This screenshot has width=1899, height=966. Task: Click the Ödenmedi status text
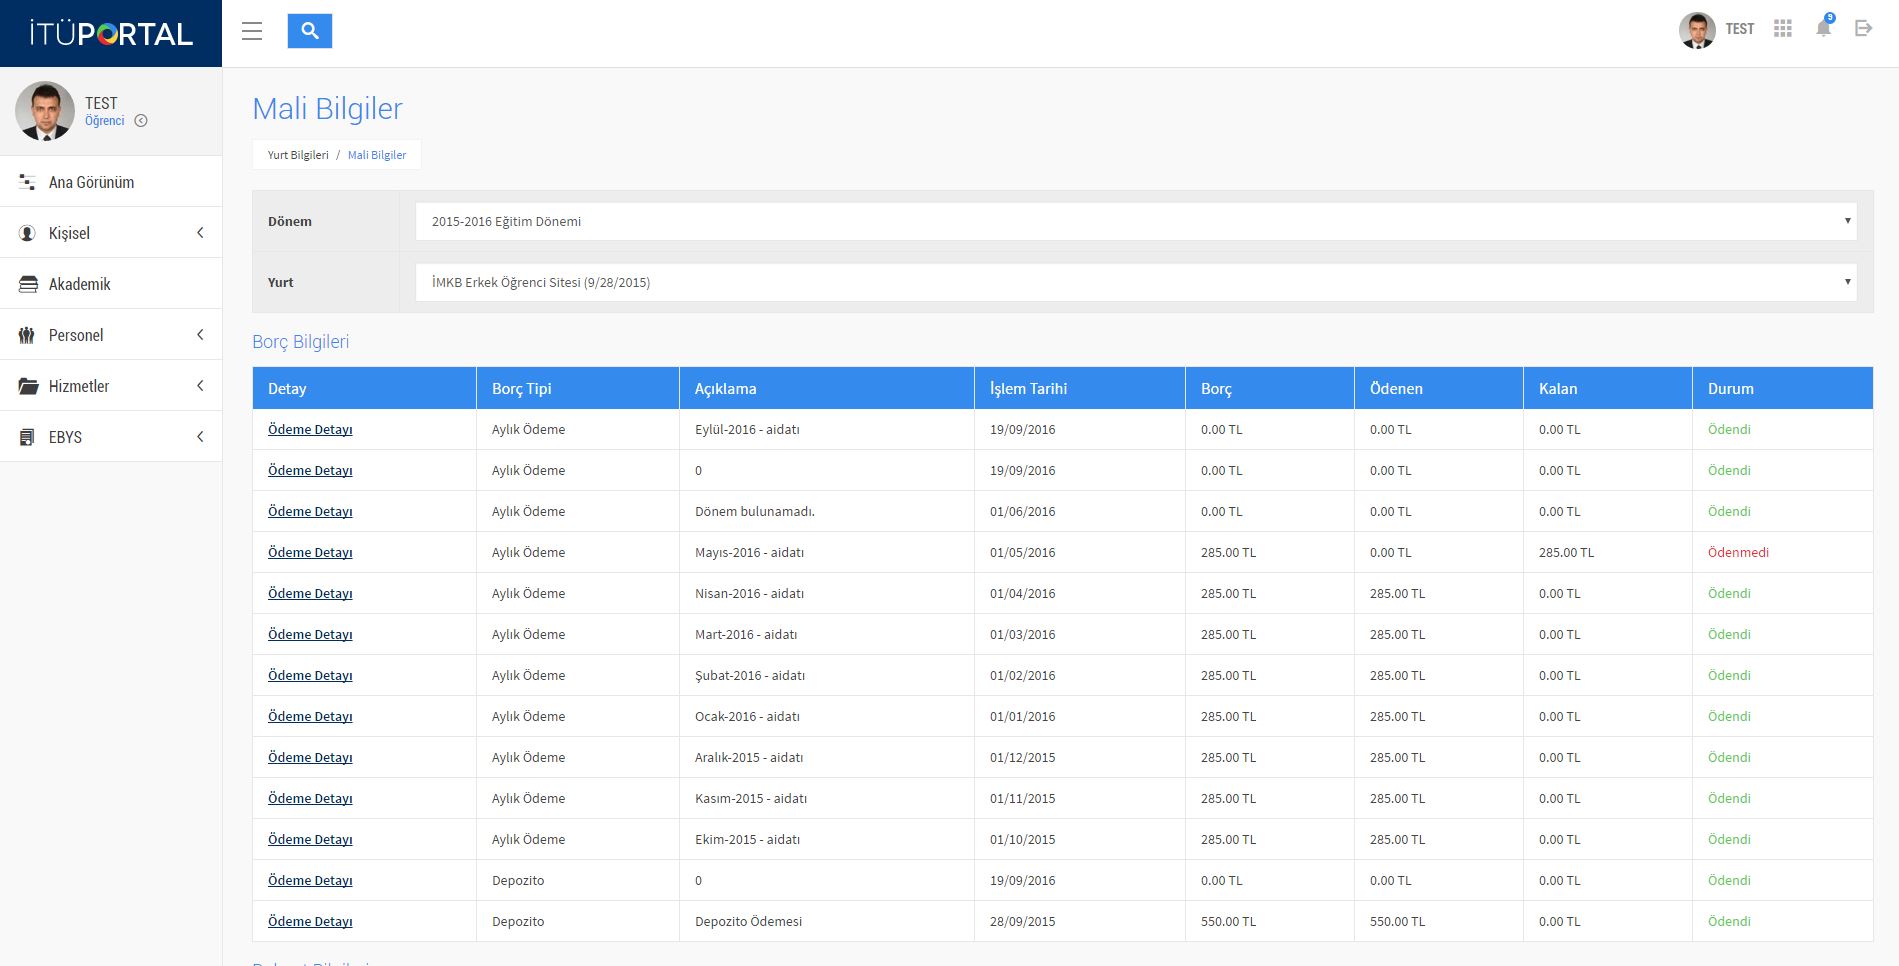(1738, 553)
